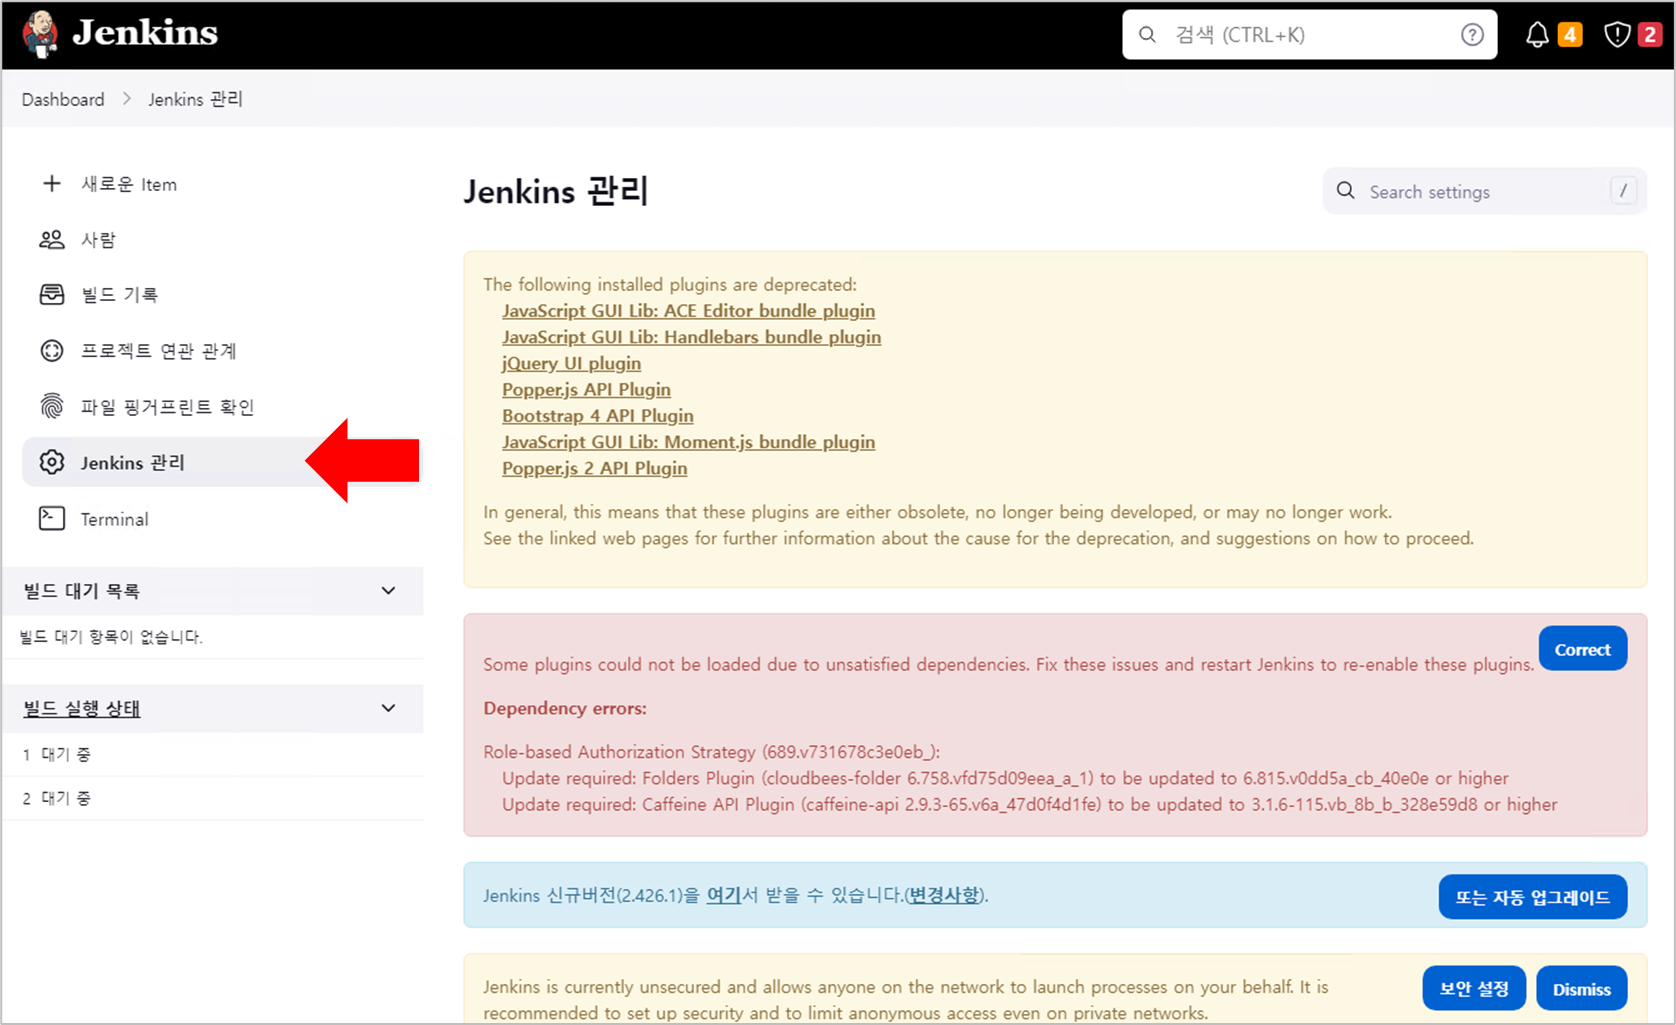
Task: Click the 여기 download link
Action: (724, 895)
